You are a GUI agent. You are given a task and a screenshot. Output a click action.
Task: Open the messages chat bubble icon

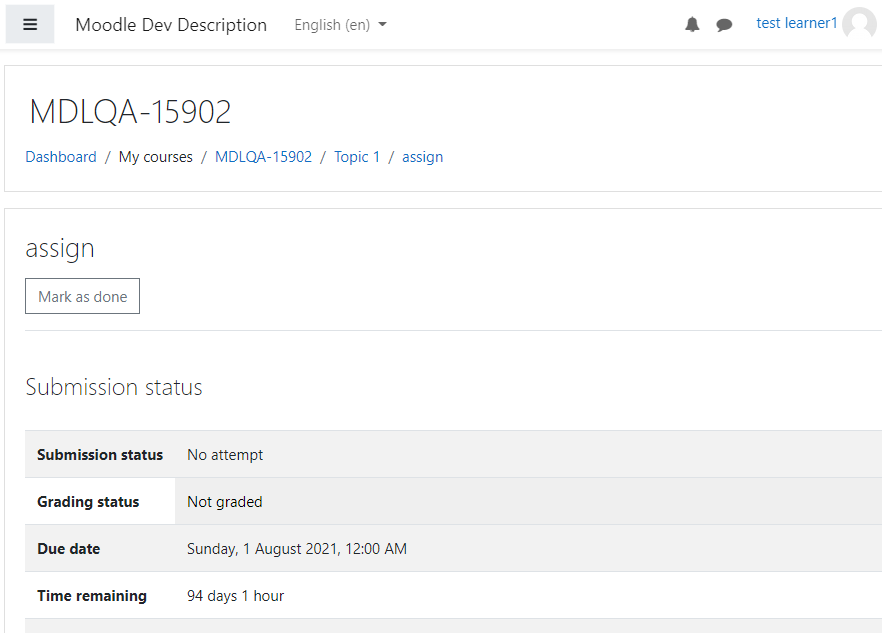[x=724, y=25]
